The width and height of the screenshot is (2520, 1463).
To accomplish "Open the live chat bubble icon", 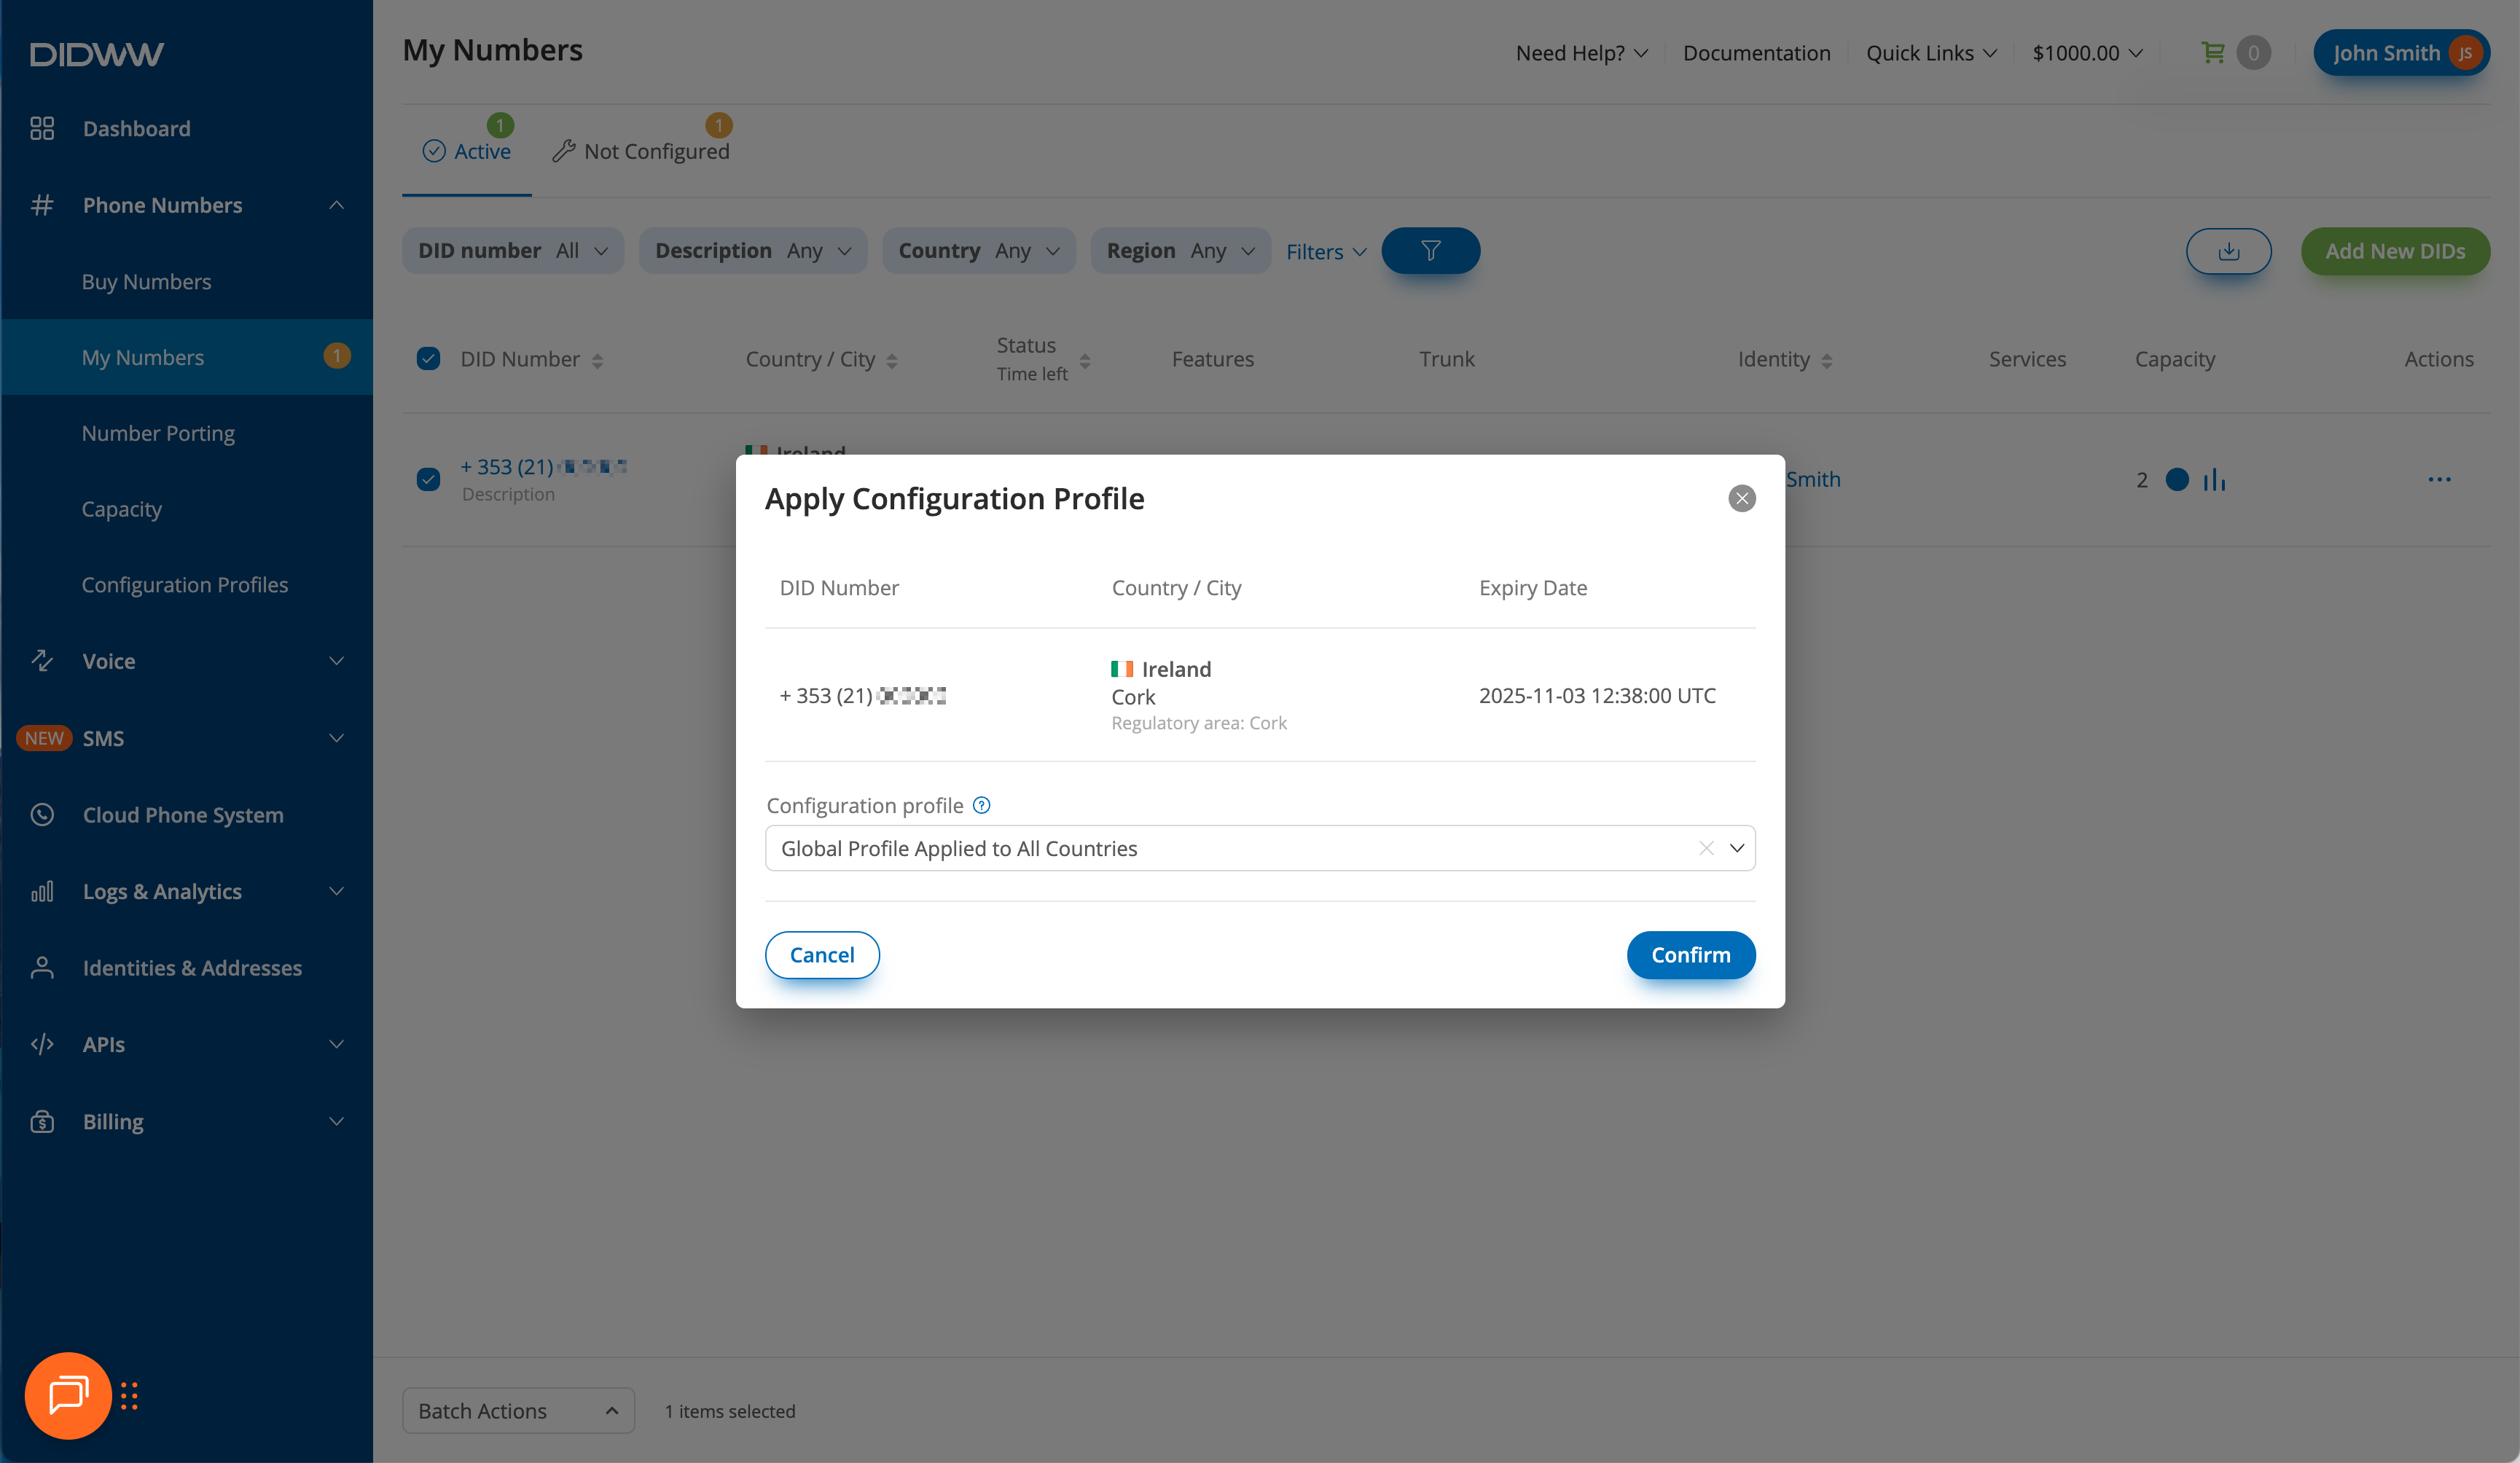I will pyautogui.click(x=68, y=1395).
